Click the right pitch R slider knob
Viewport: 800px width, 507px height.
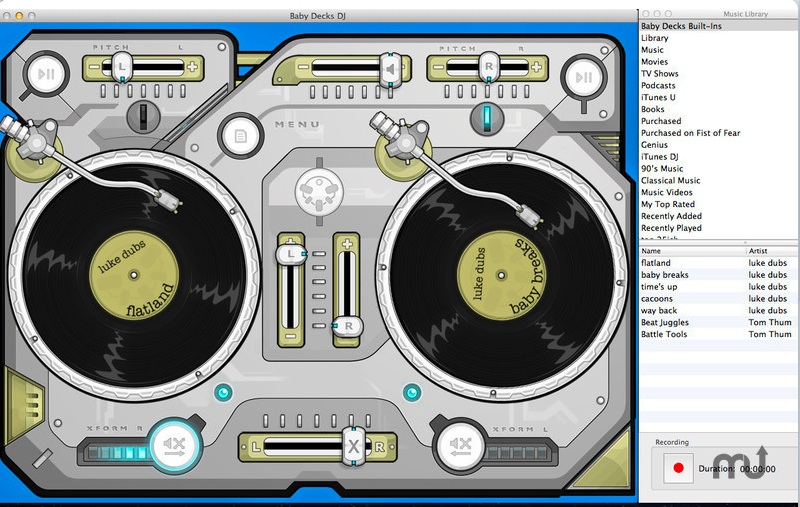[489, 66]
